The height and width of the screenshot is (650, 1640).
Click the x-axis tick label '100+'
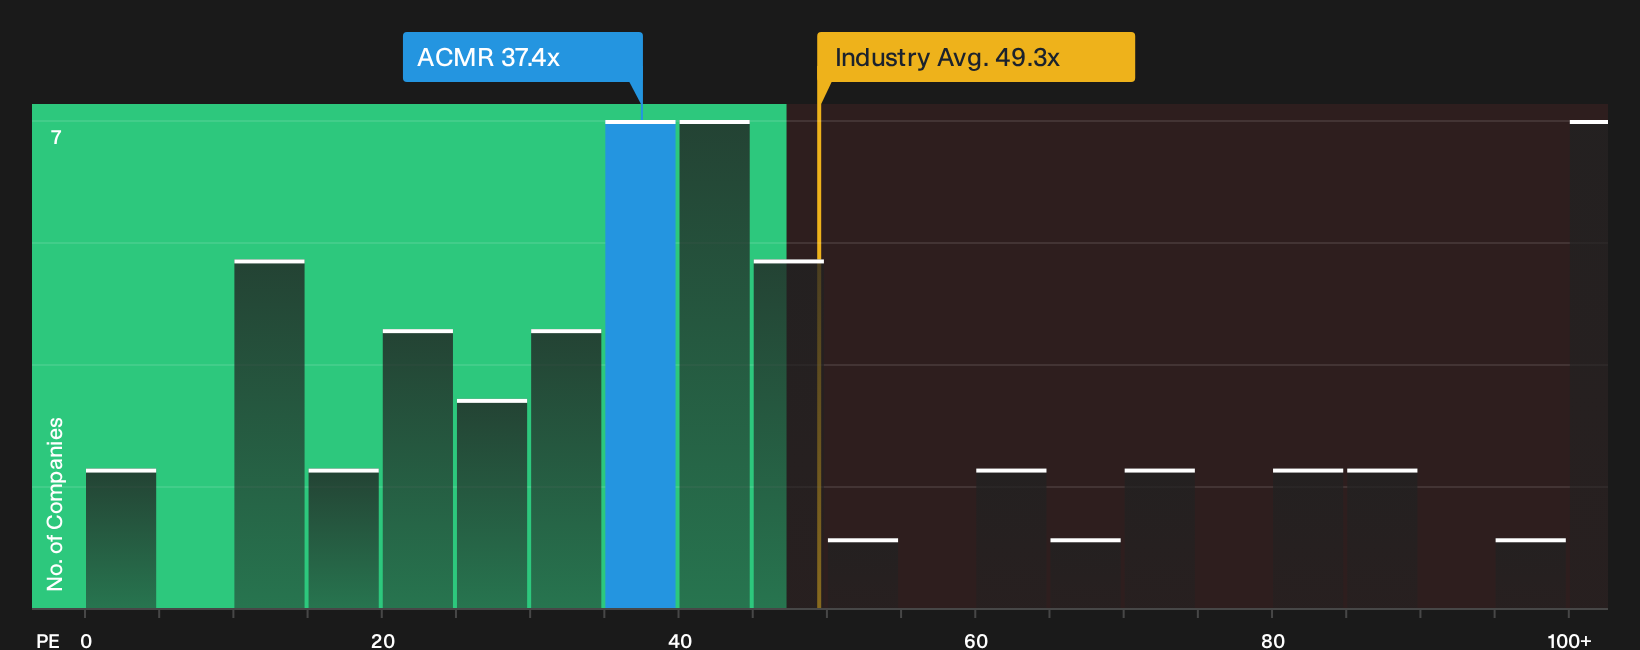tap(1569, 640)
